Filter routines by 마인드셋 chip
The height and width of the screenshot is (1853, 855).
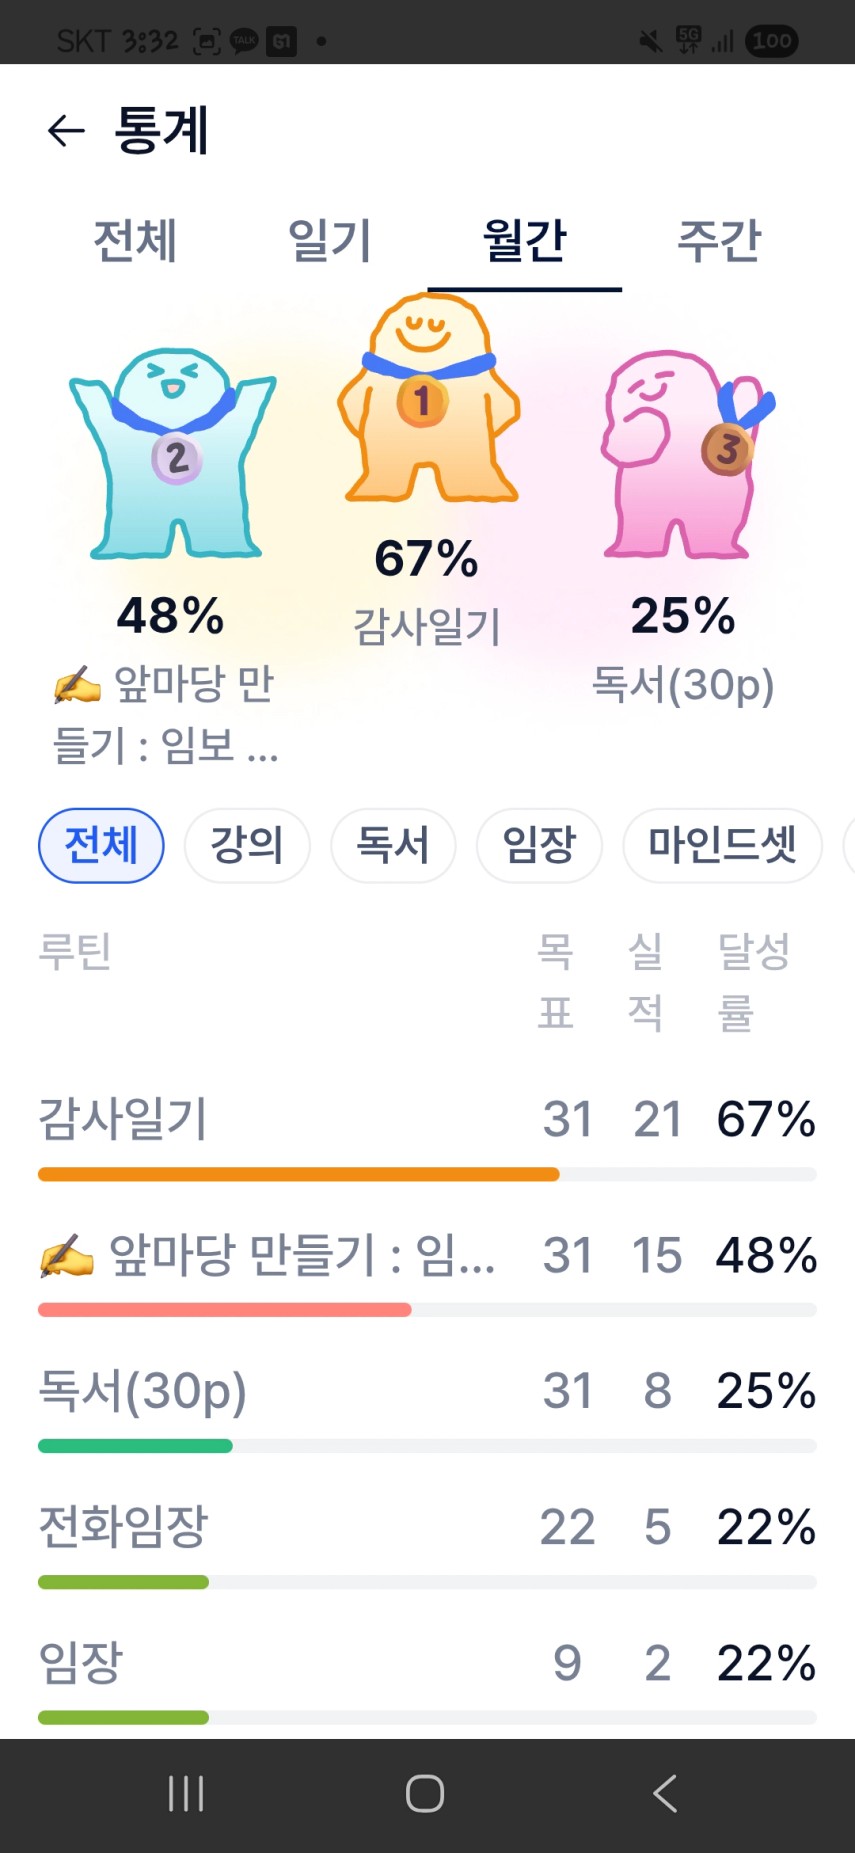[722, 845]
